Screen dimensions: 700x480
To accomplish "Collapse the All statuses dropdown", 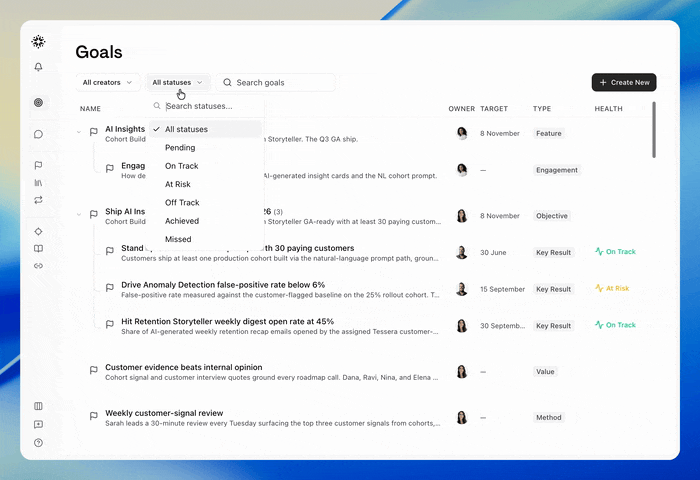I will (177, 82).
